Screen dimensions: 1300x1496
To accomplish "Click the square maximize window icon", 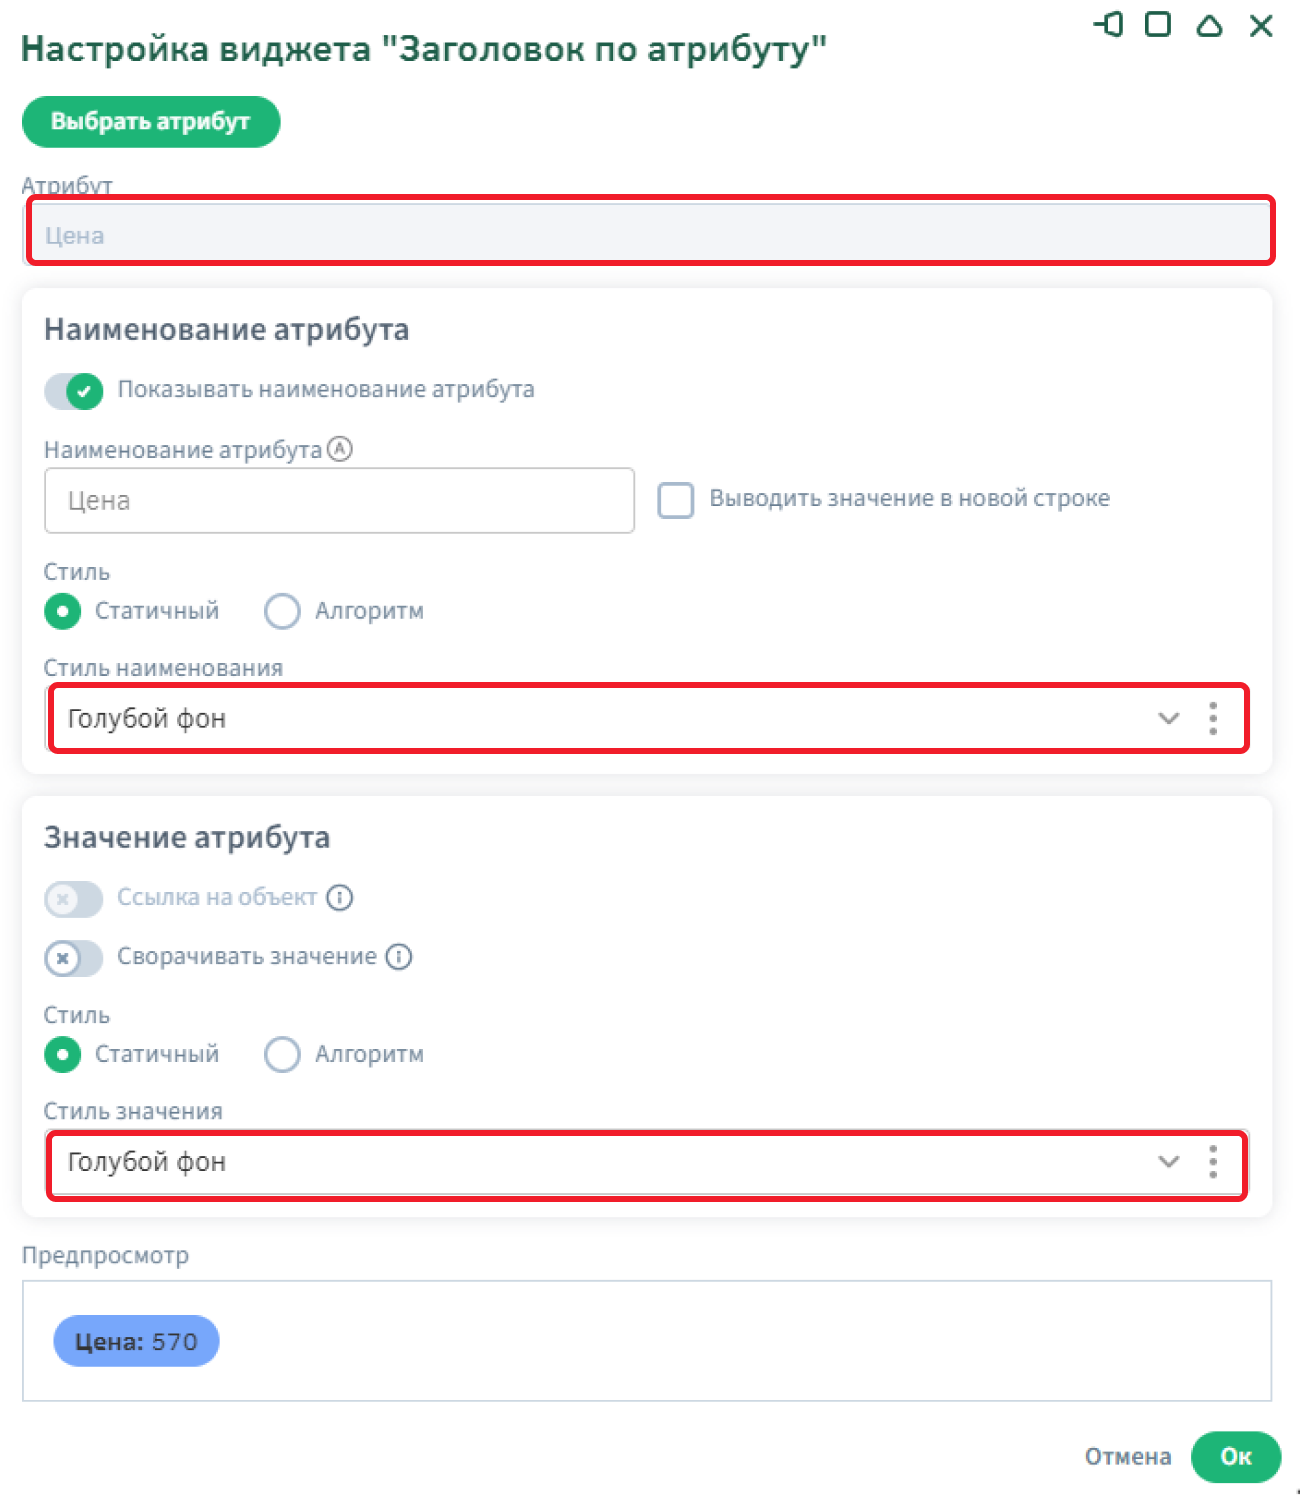I will pyautogui.click(x=1158, y=24).
